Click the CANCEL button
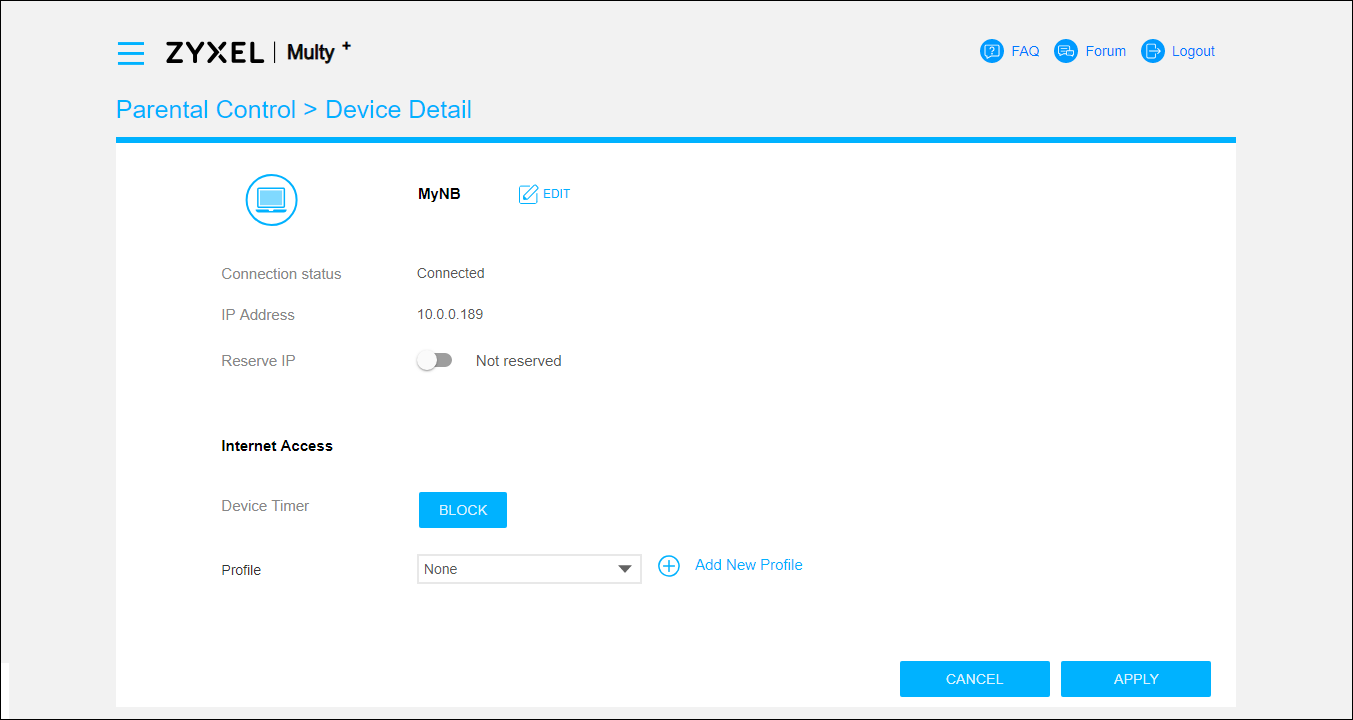1353x720 pixels. click(x=975, y=679)
